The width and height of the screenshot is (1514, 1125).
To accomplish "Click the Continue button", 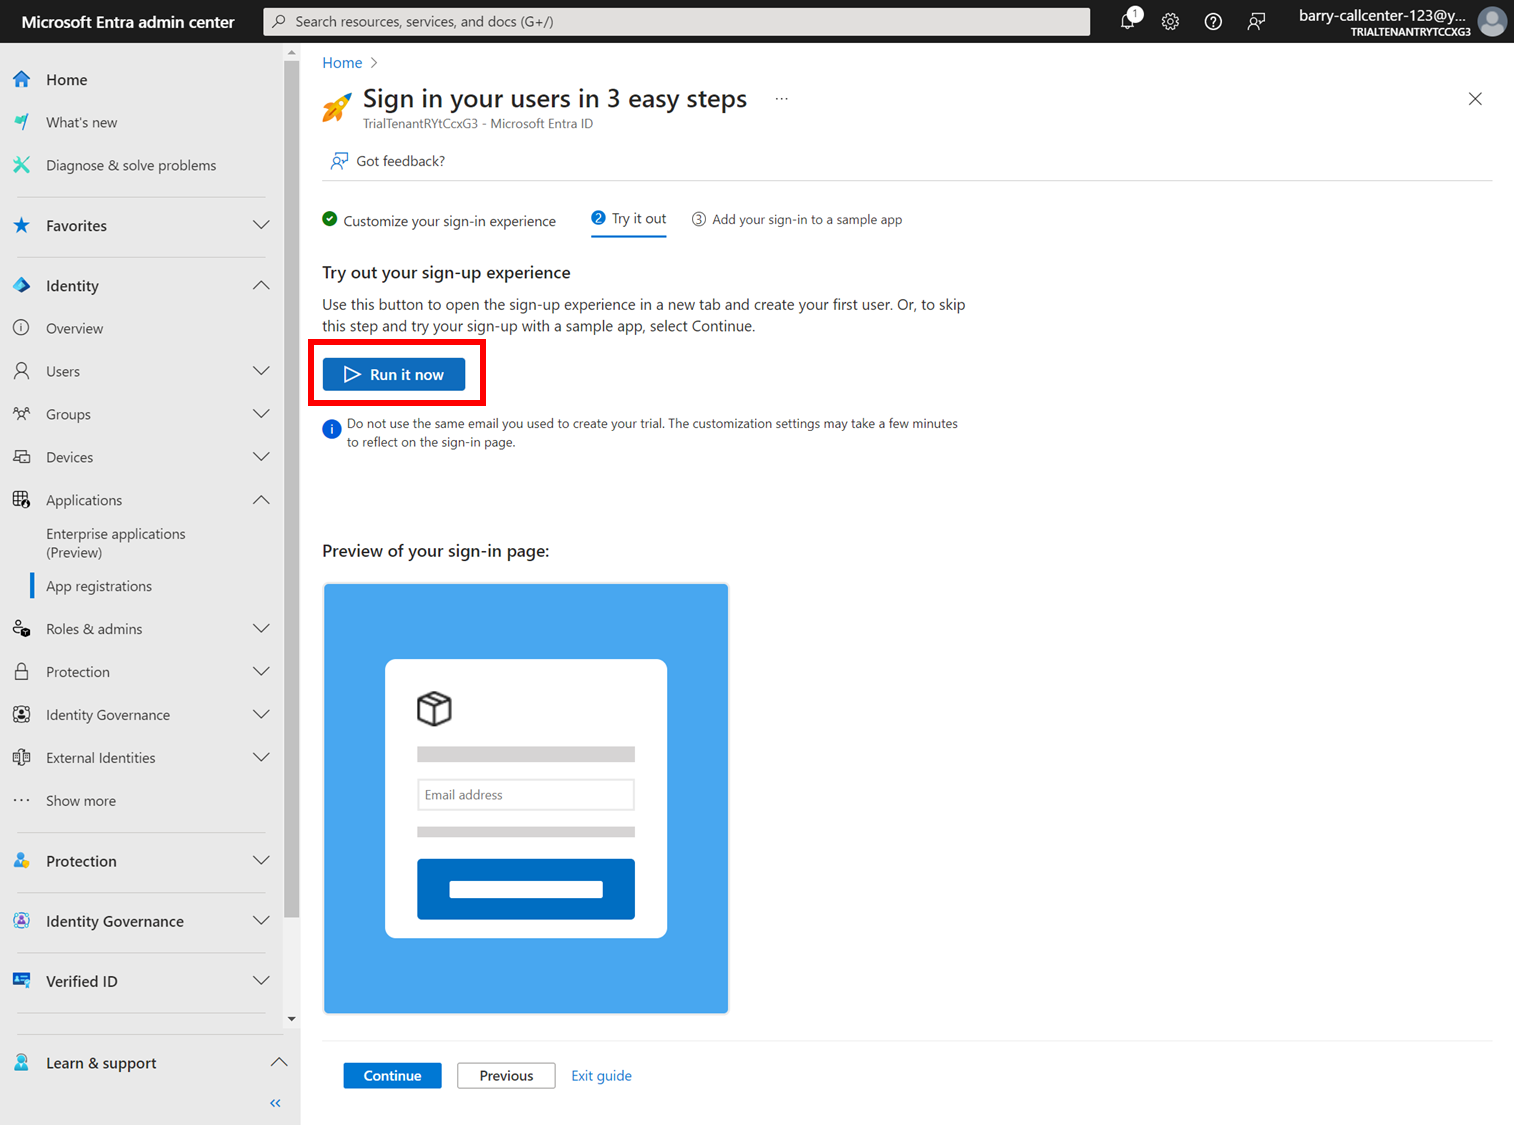I will click(392, 1076).
